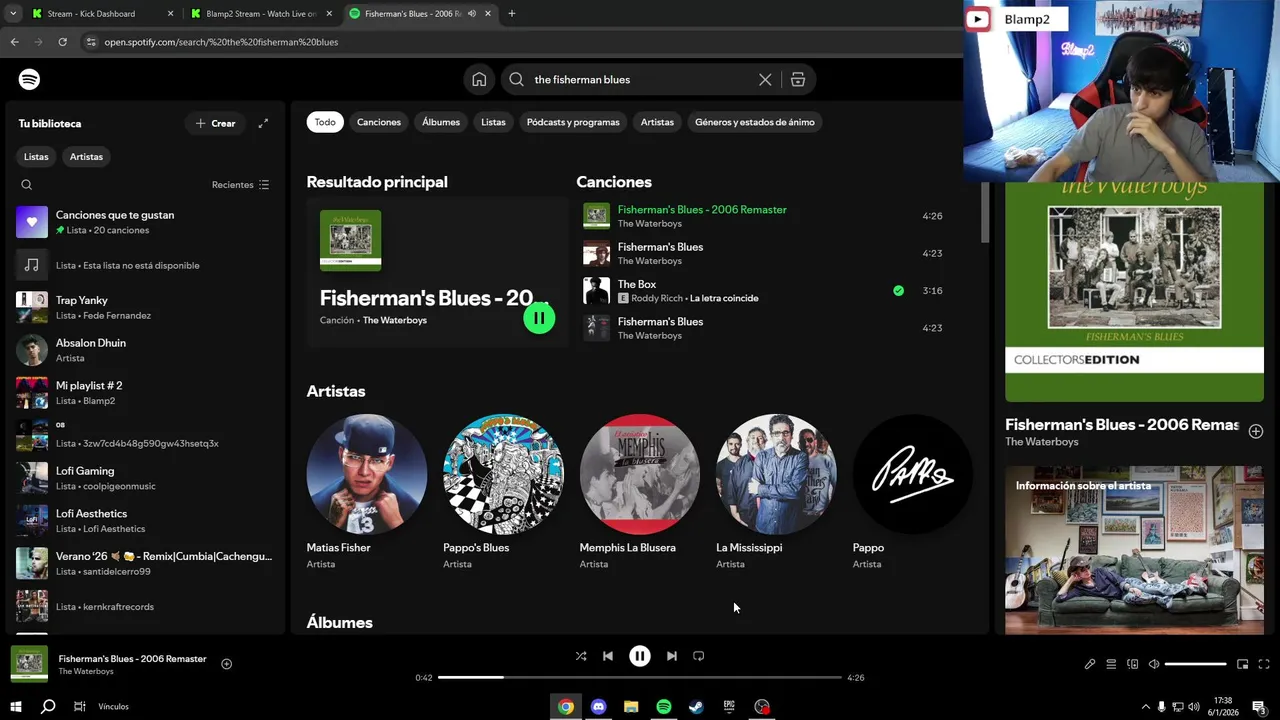Select the Todo search filter
The height and width of the screenshot is (720, 1280).
tap(325, 122)
